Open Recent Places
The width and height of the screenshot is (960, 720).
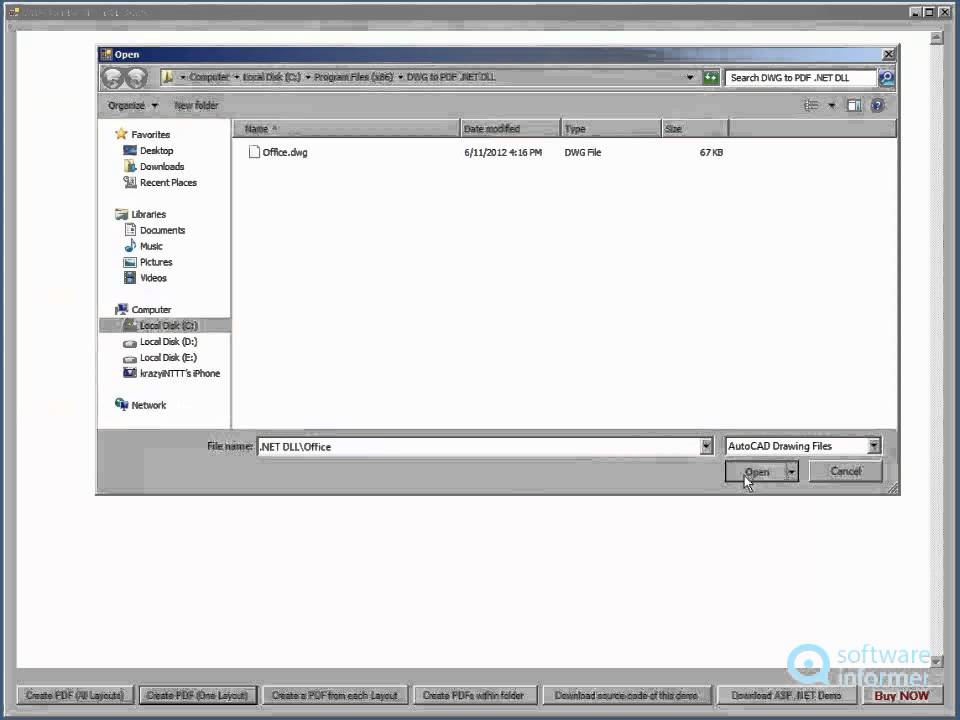coord(168,182)
